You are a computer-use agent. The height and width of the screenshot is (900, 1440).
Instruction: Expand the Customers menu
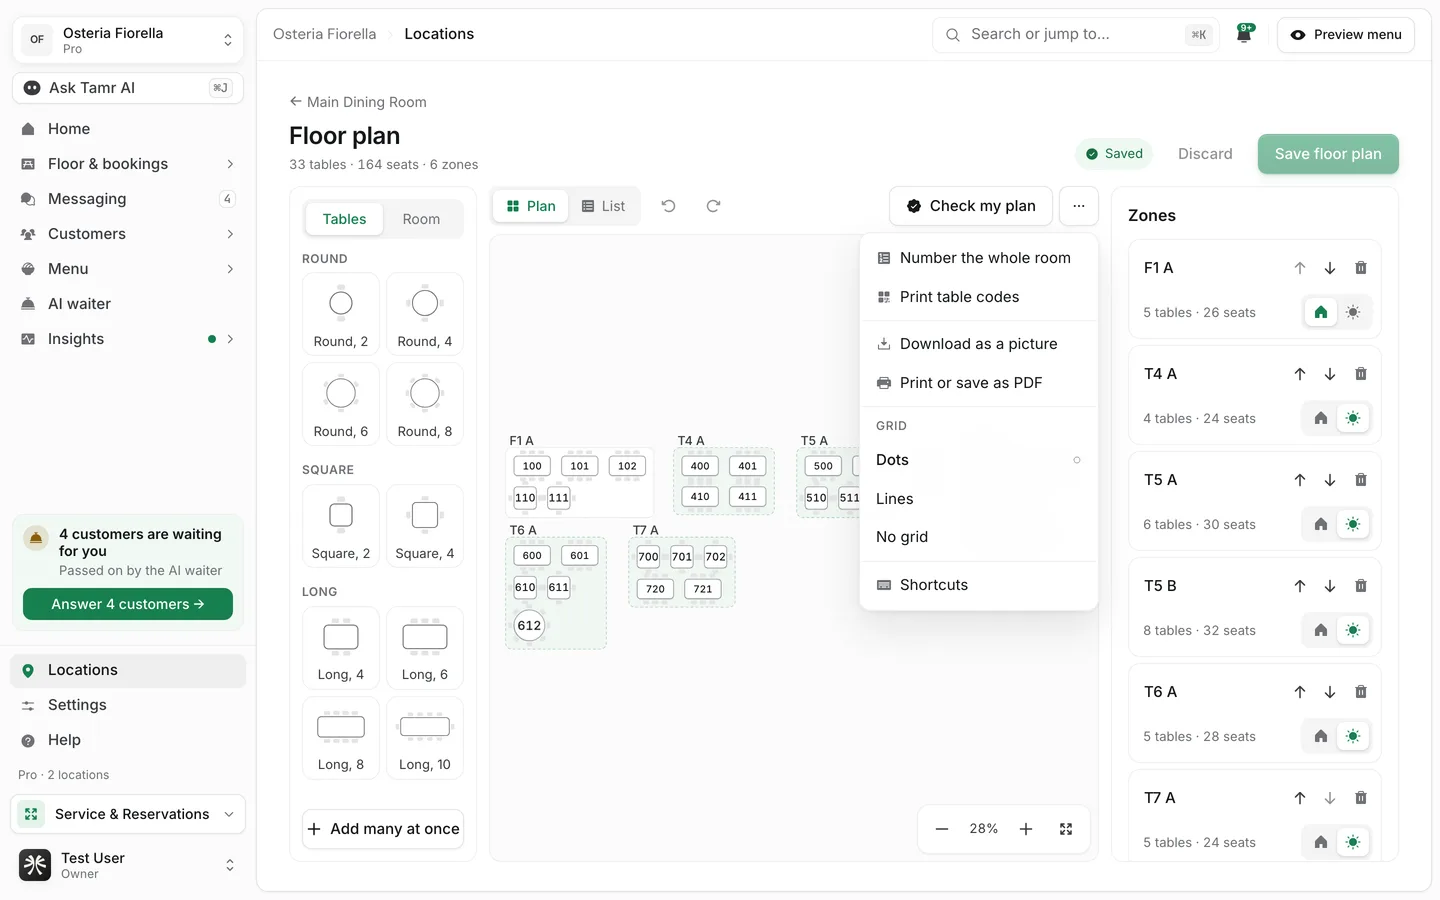click(x=128, y=234)
